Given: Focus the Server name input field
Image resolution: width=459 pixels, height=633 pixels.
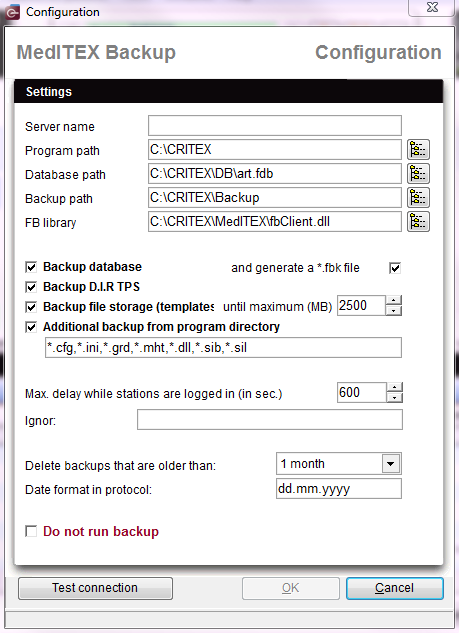Looking at the screenshot, I should (x=275, y=126).
